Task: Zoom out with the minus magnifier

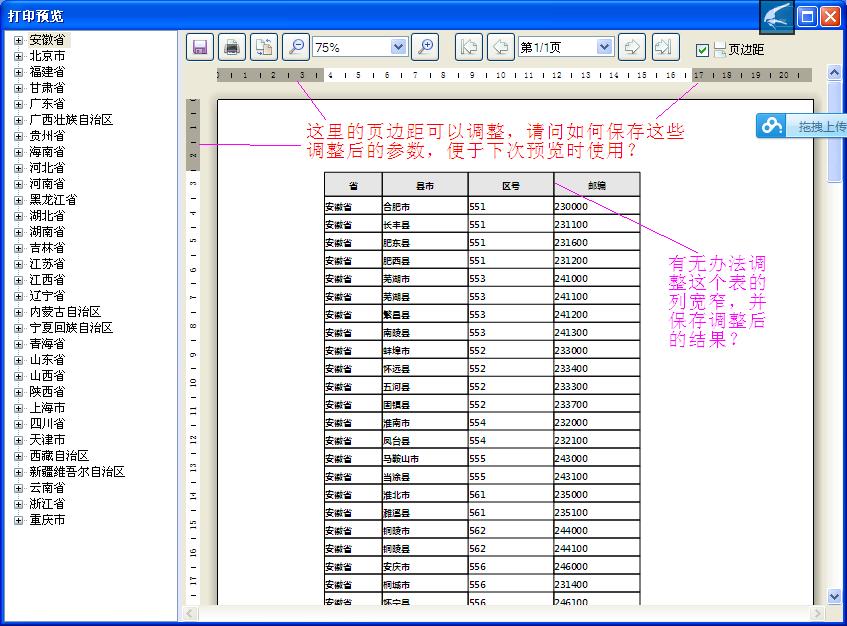Action: 296,47
